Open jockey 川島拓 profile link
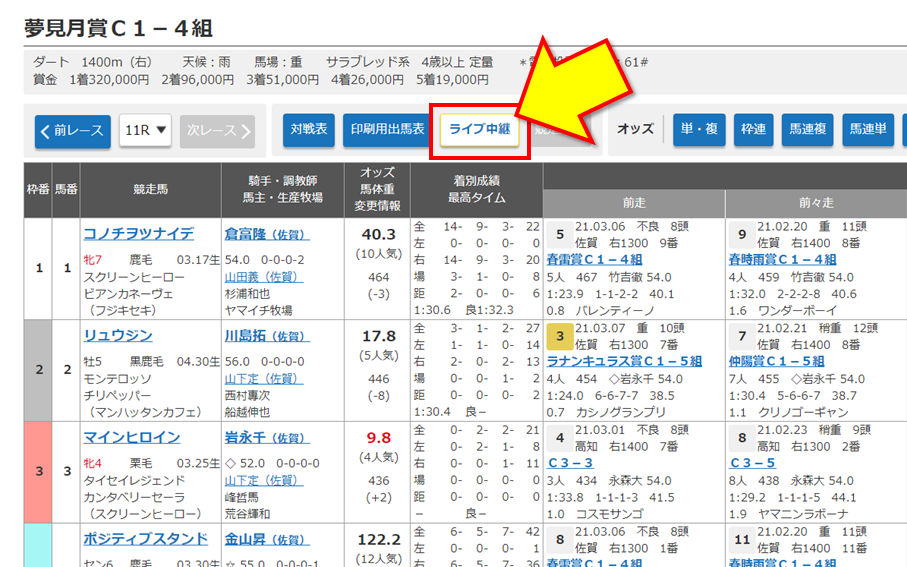 pyautogui.click(x=267, y=336)
